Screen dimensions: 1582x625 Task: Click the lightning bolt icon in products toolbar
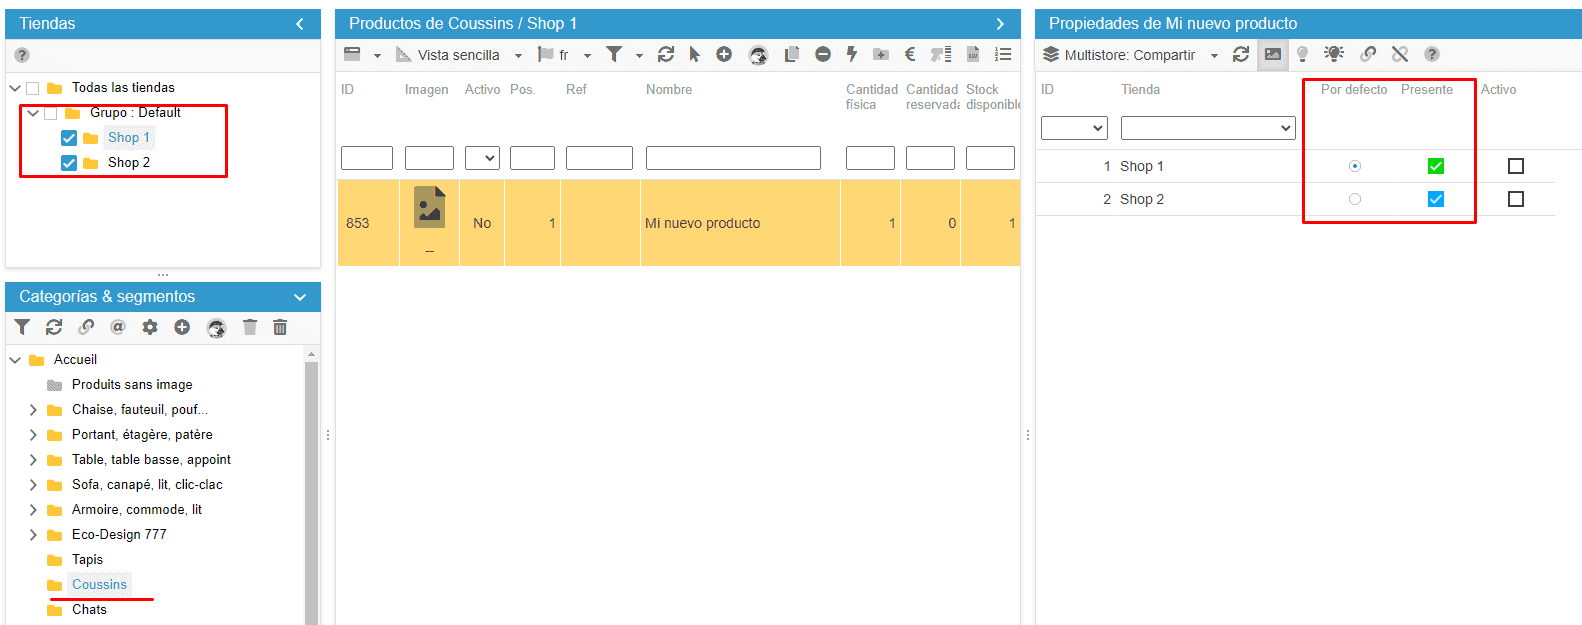(x=852, y=55)
